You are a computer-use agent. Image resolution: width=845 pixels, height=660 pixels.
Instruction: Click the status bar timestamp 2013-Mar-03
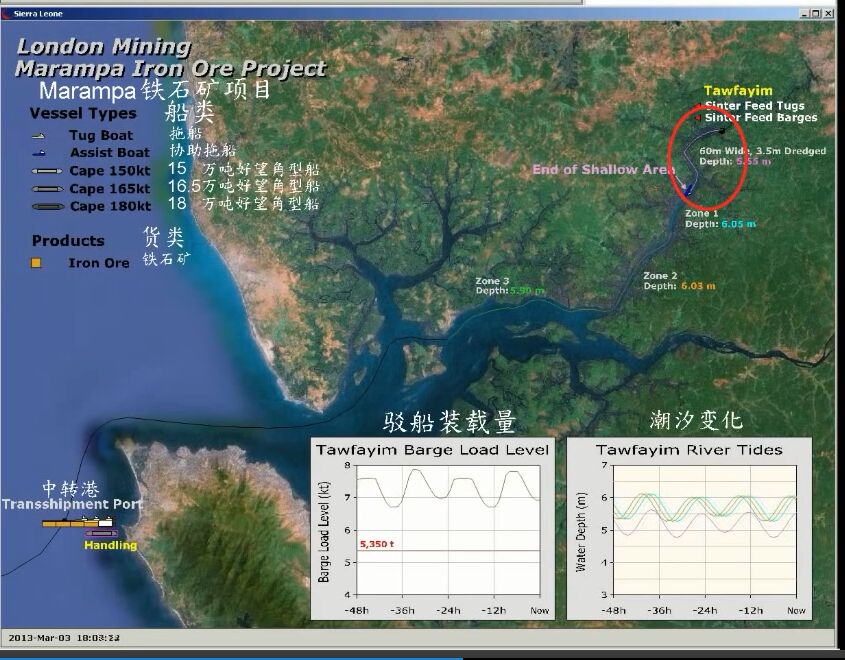tap(64, 638)
